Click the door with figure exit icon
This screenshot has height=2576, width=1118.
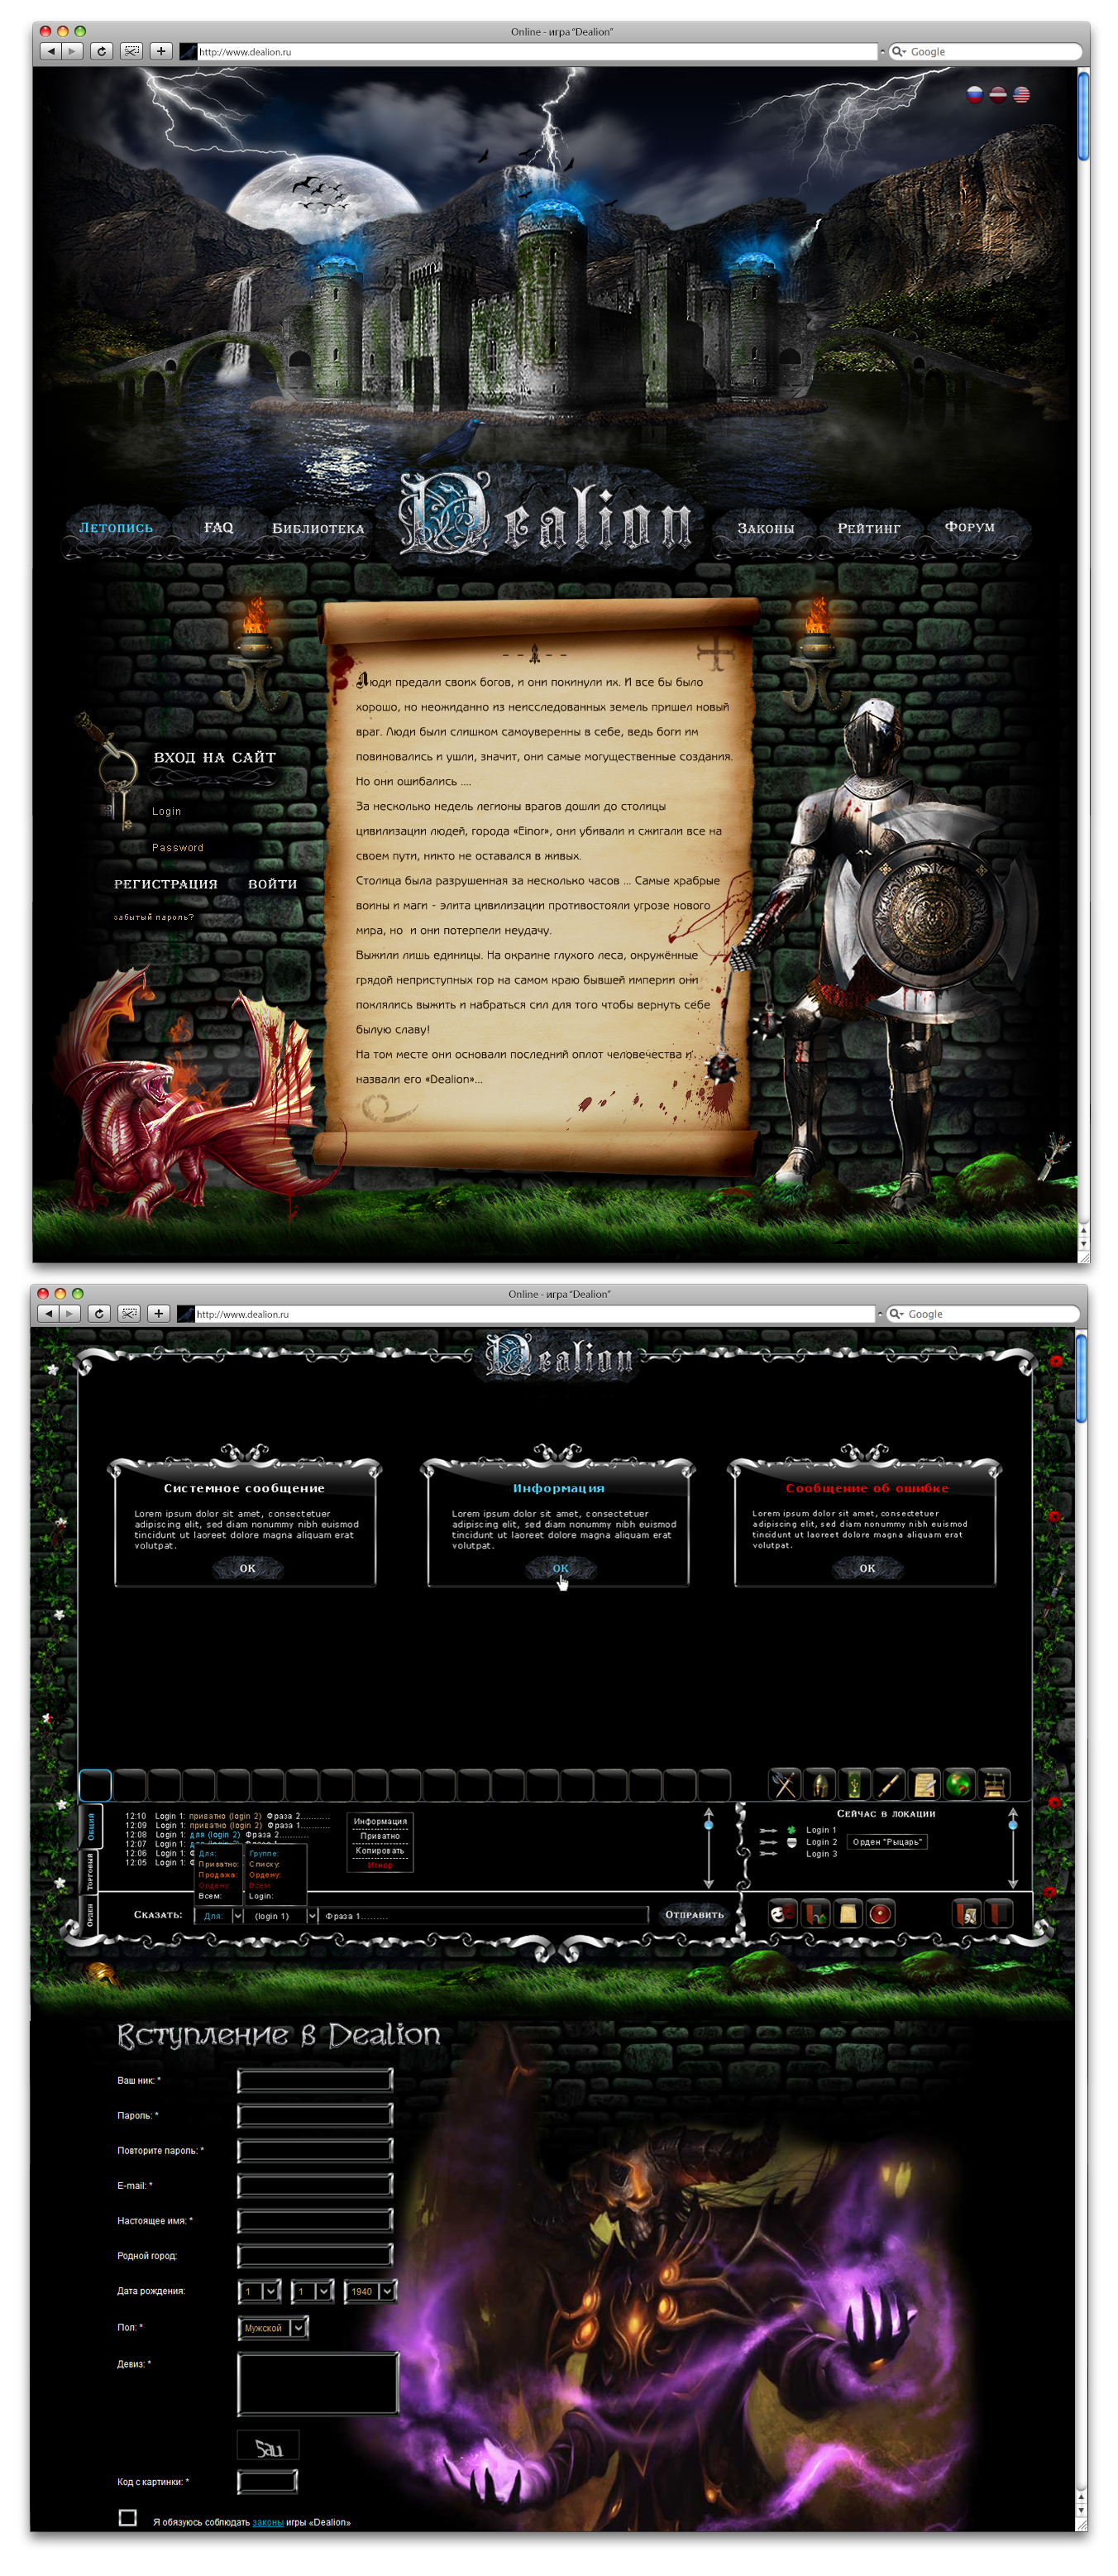(x=967, y=1914)
